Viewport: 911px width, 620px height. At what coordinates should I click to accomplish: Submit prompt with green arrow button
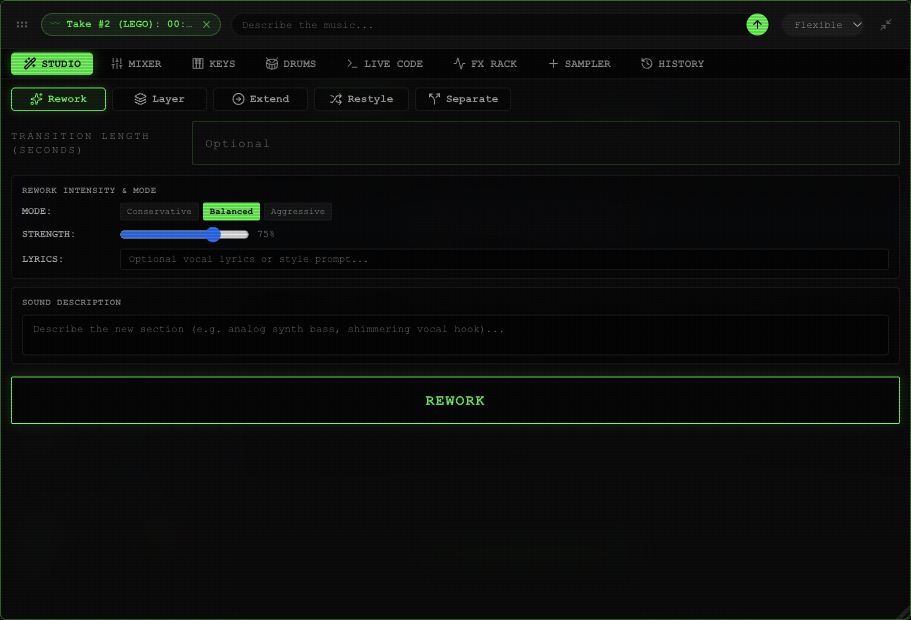coord(757,24)
